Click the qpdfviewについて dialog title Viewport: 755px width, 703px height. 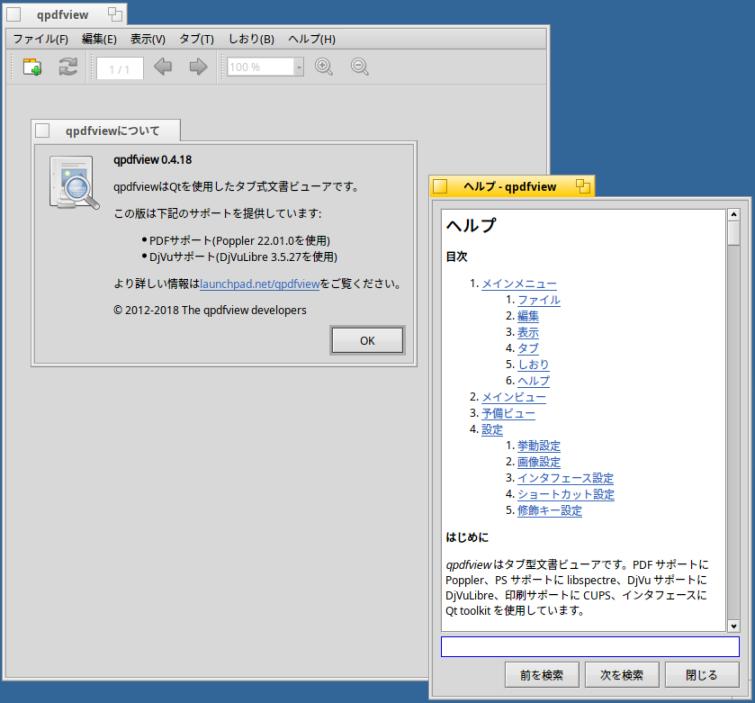tap(112, 131)
